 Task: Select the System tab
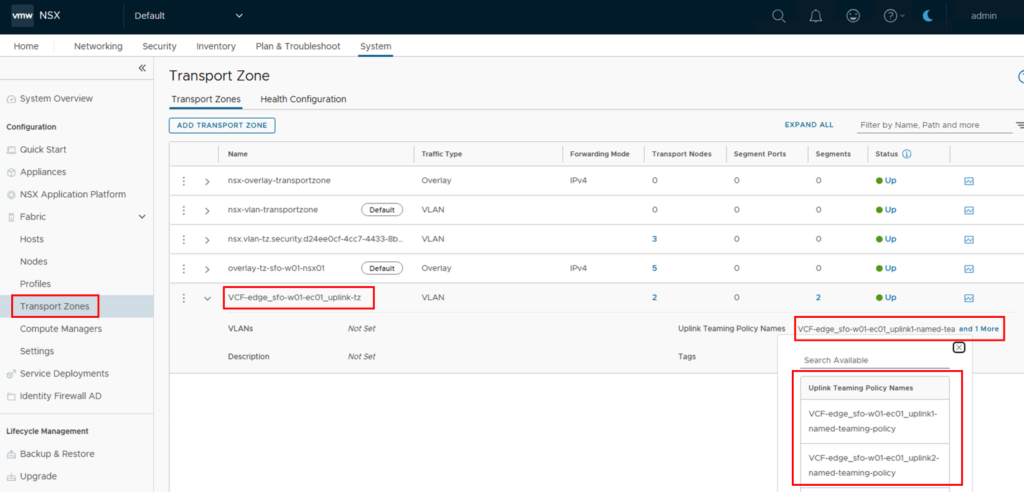tap(376, 46)
